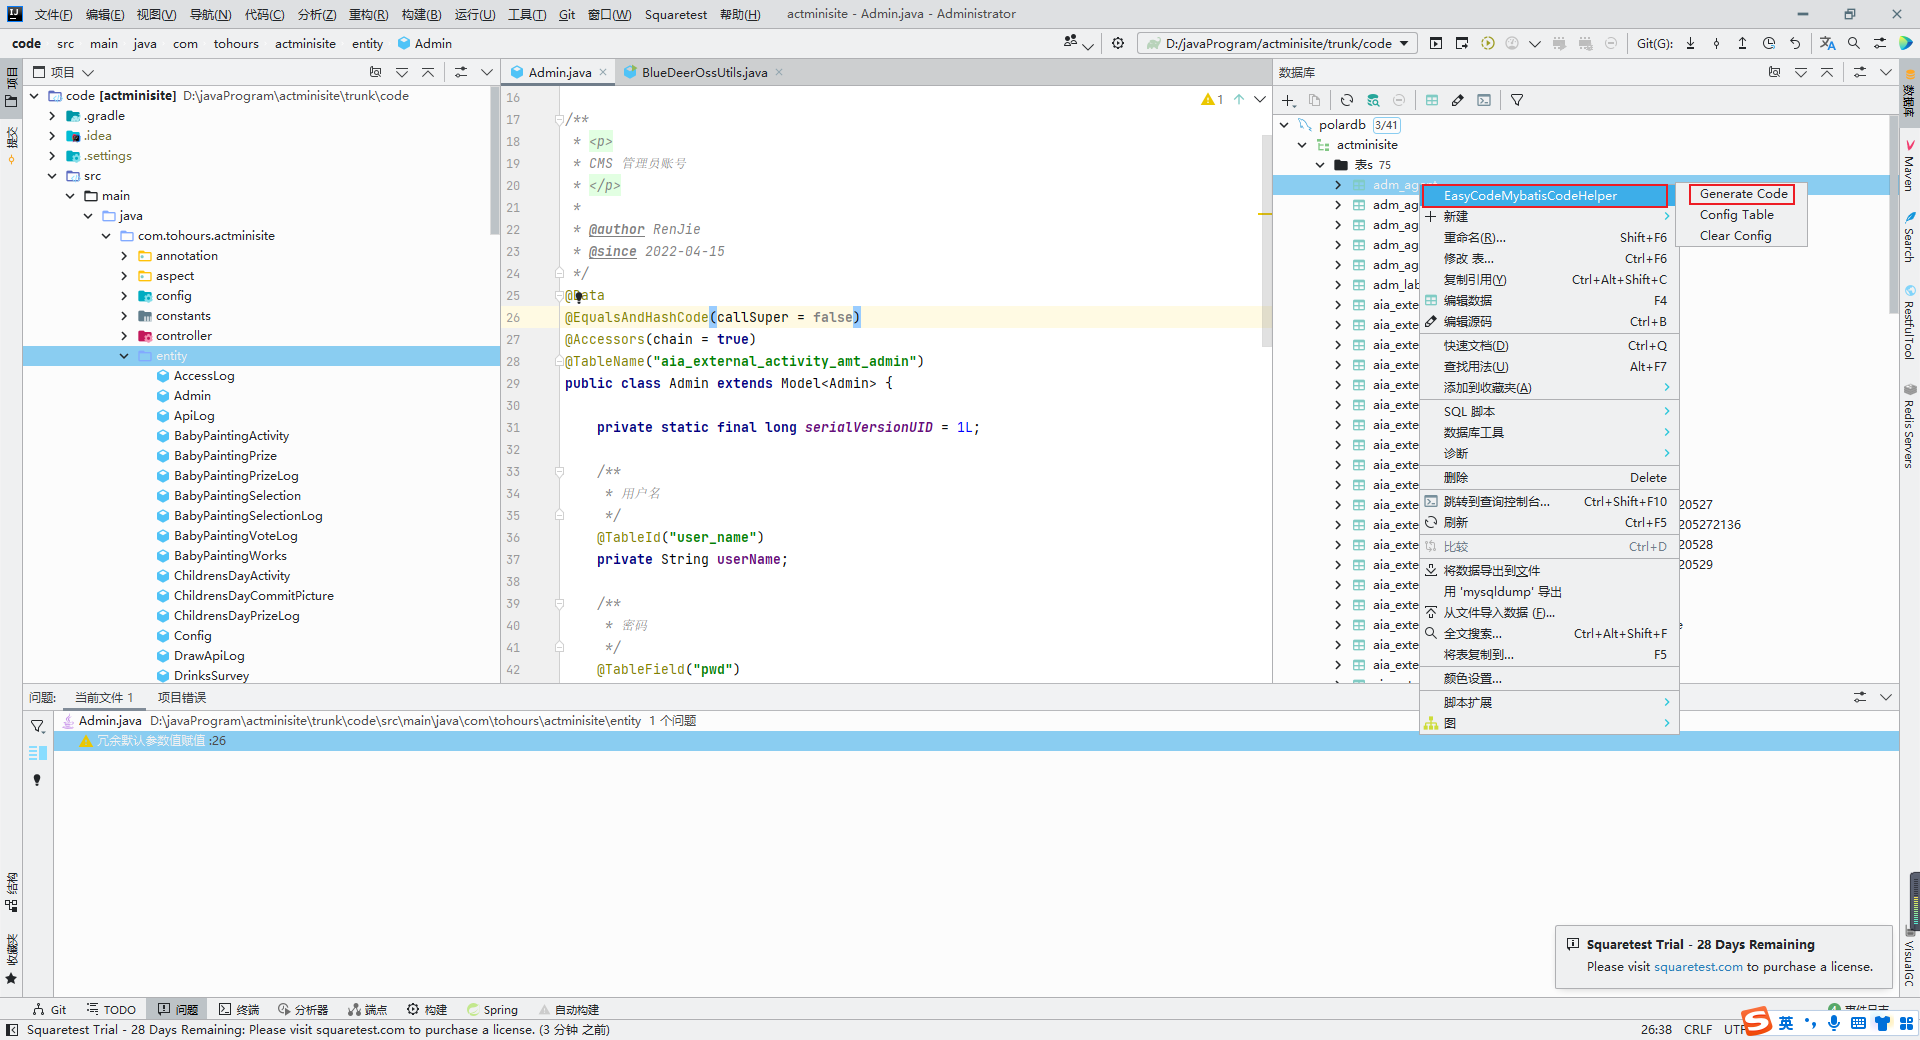Click the Git push arrow icon
This screenshot has width=1920, height=1040.
[x=1742, y=43]
